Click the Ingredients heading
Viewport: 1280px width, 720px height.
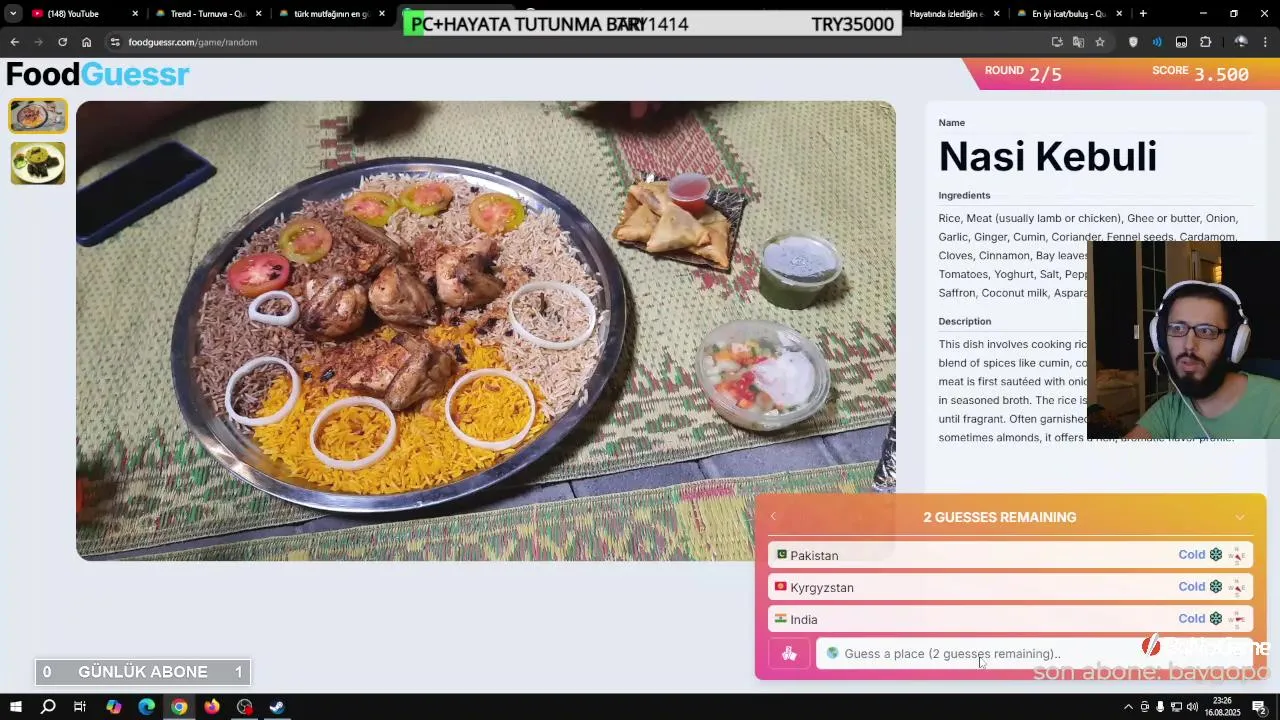pos(964,196)
